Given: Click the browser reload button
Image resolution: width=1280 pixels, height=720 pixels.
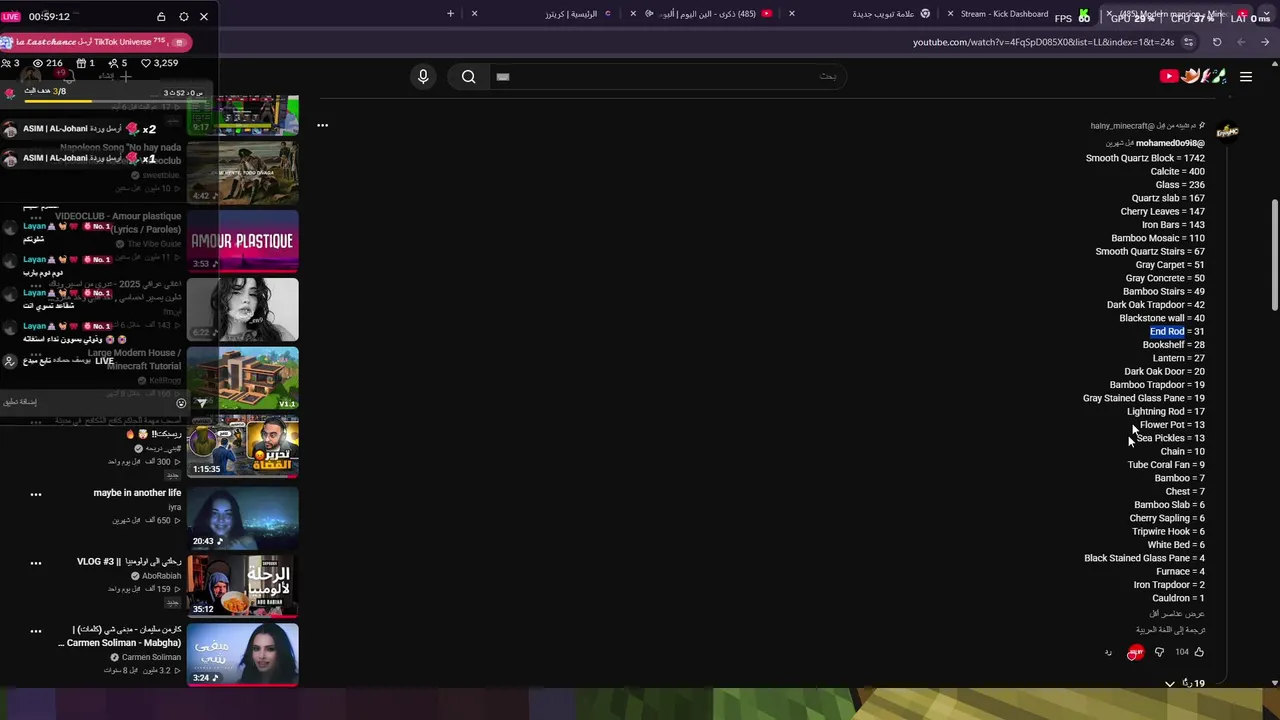Looking at the screenshot, I should click(1217, 42).
